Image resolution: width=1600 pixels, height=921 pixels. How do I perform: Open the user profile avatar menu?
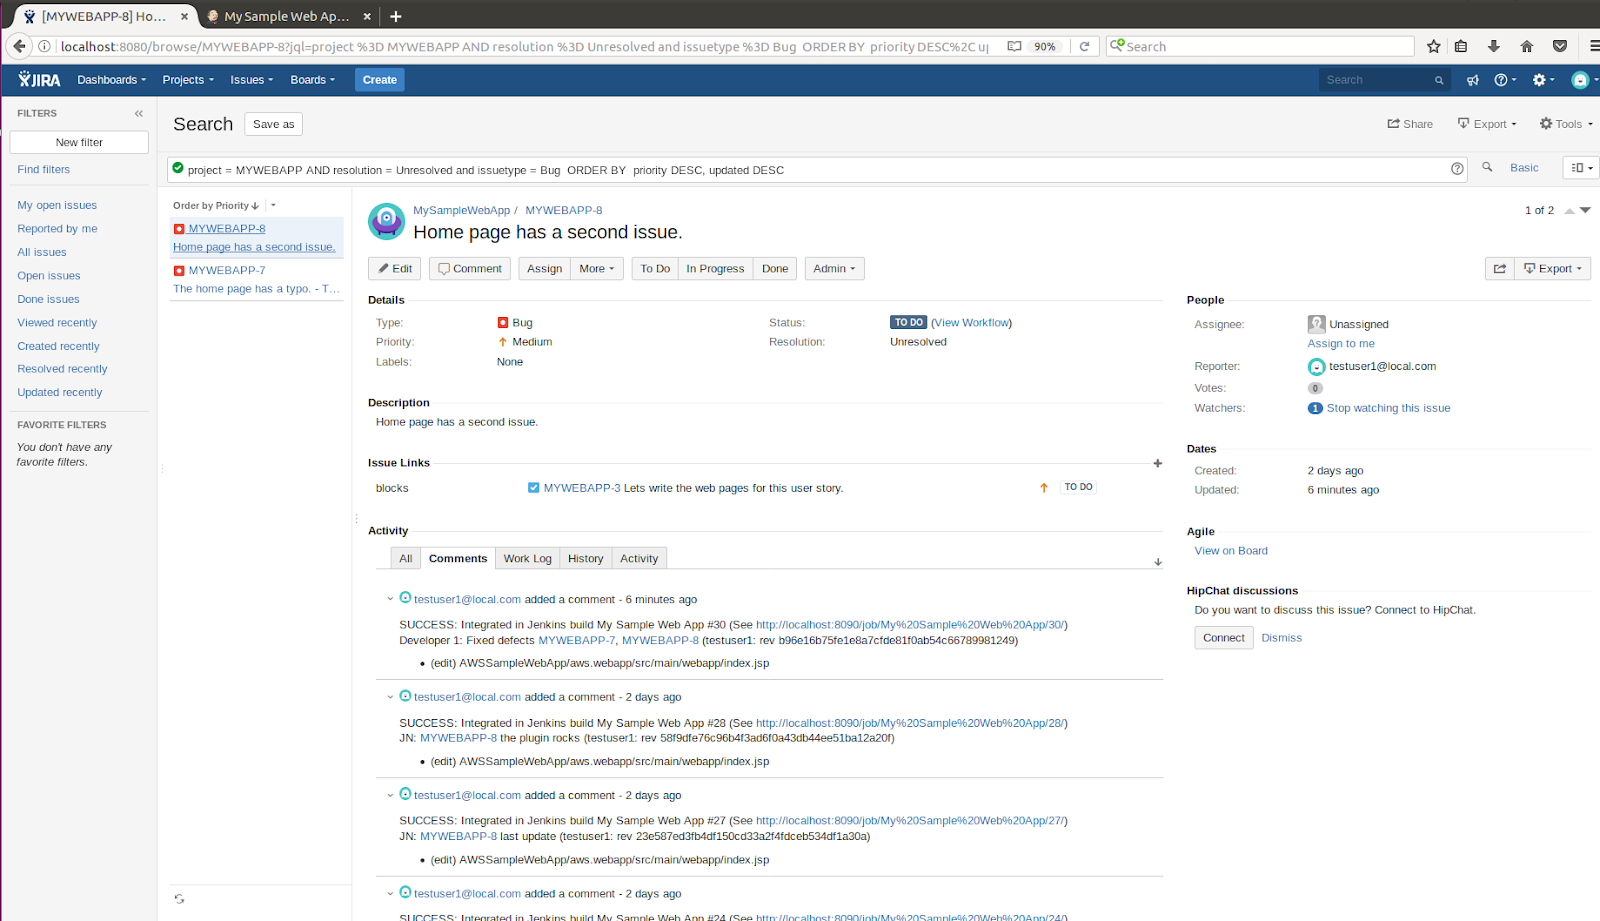[x=1583, y=80]
